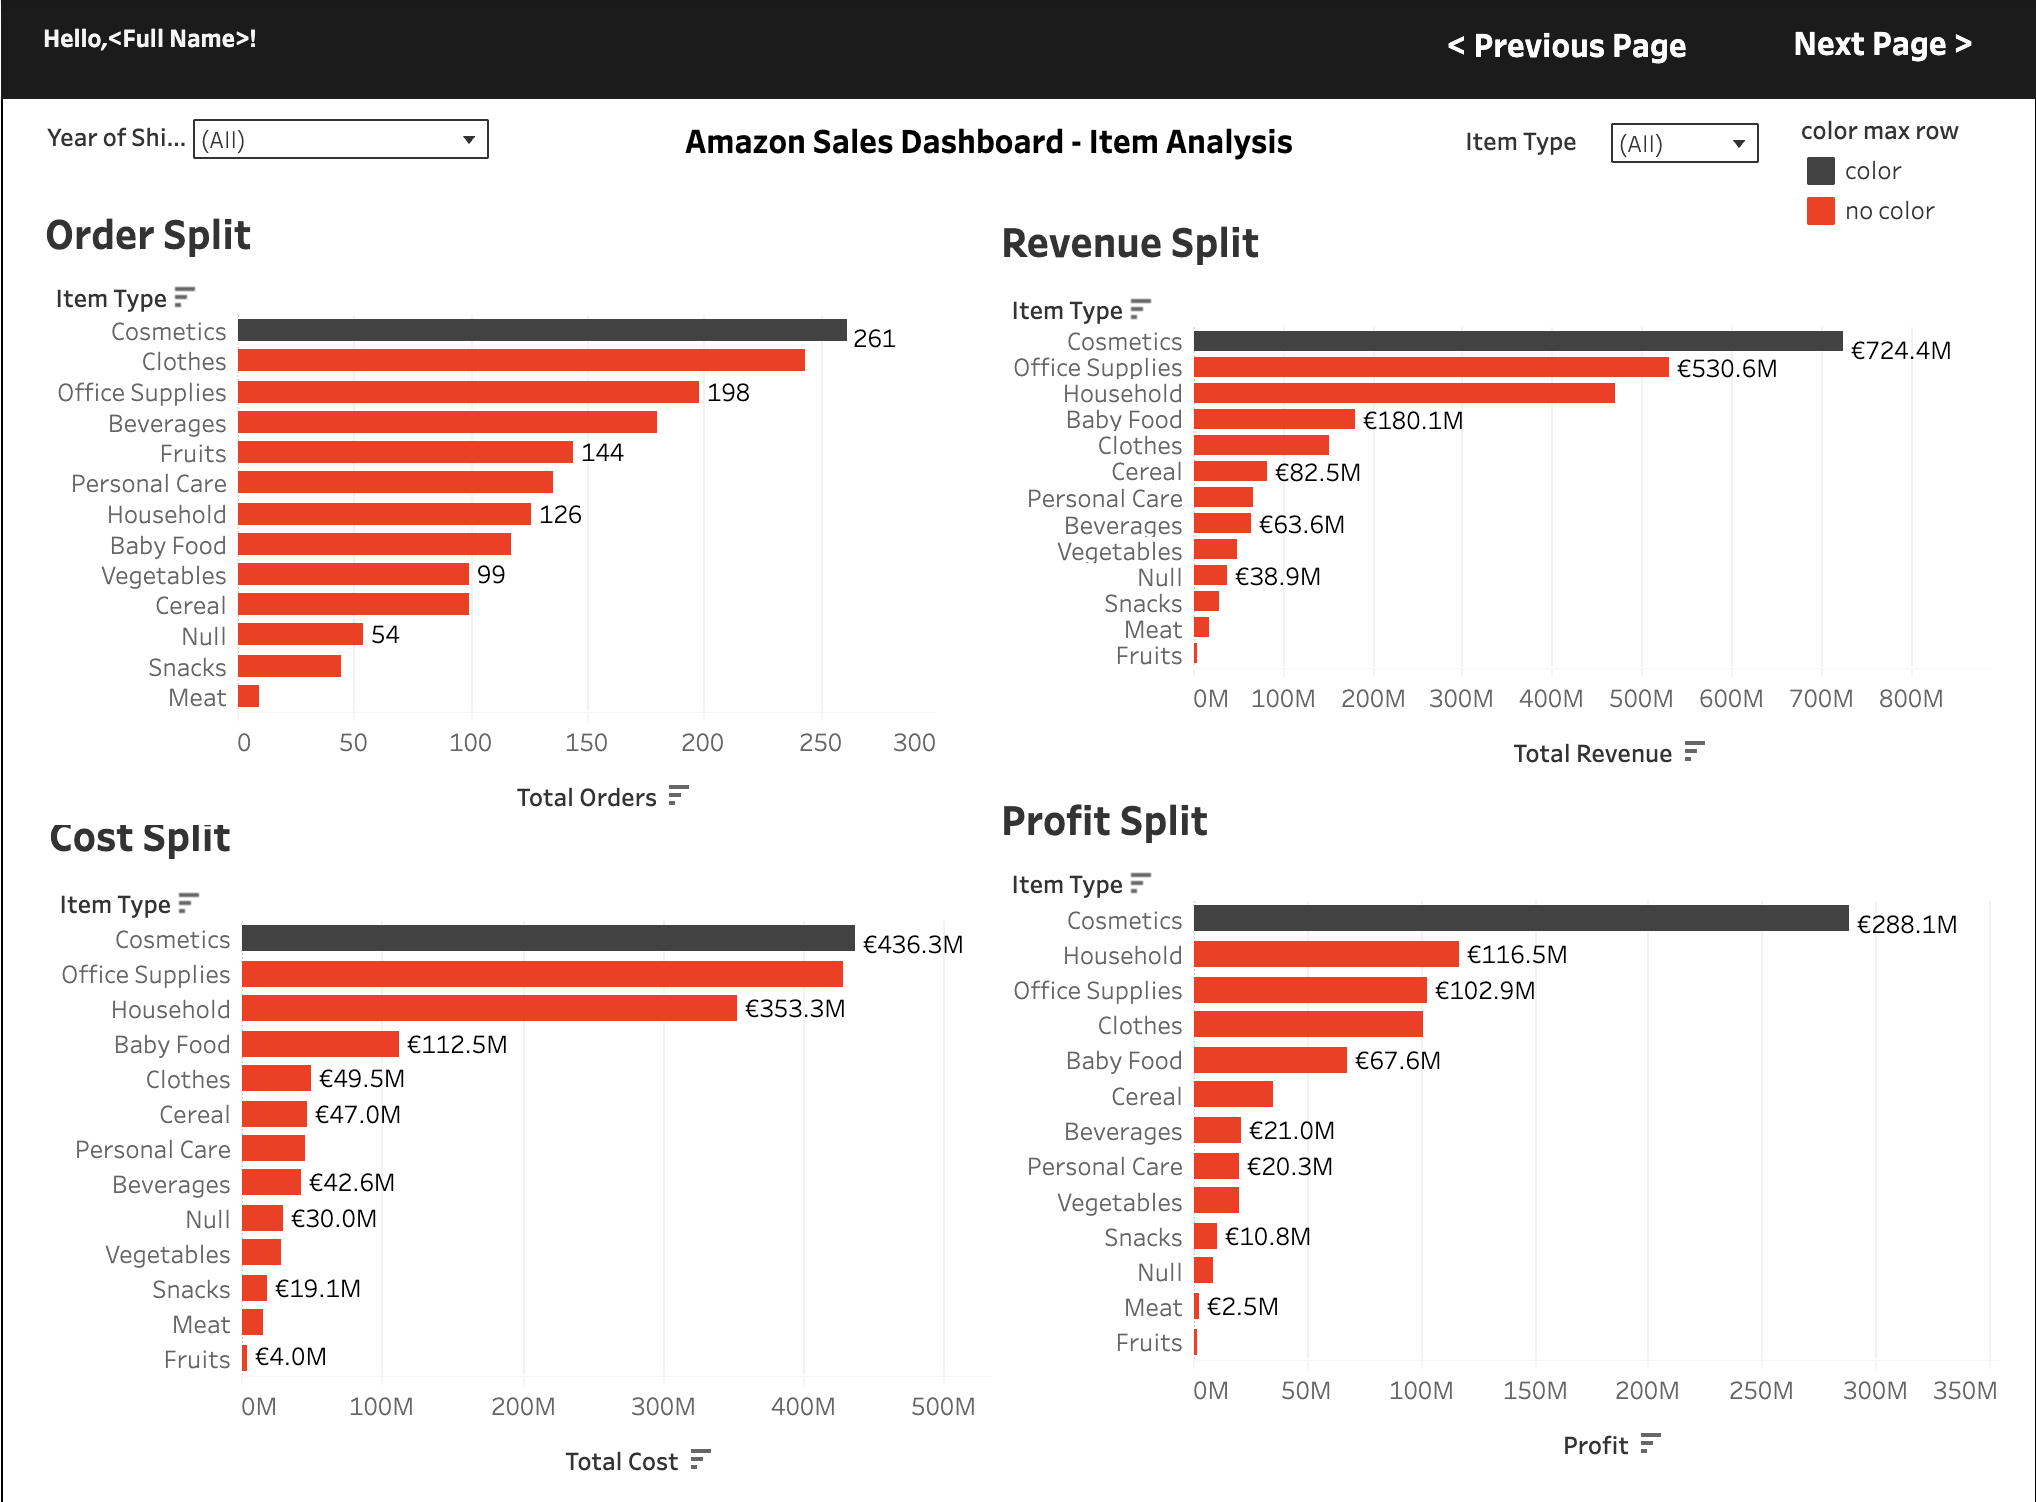Select the red 'no color' legend swatch
Screen dimensions: 2036x1502
pos(1820,211)
